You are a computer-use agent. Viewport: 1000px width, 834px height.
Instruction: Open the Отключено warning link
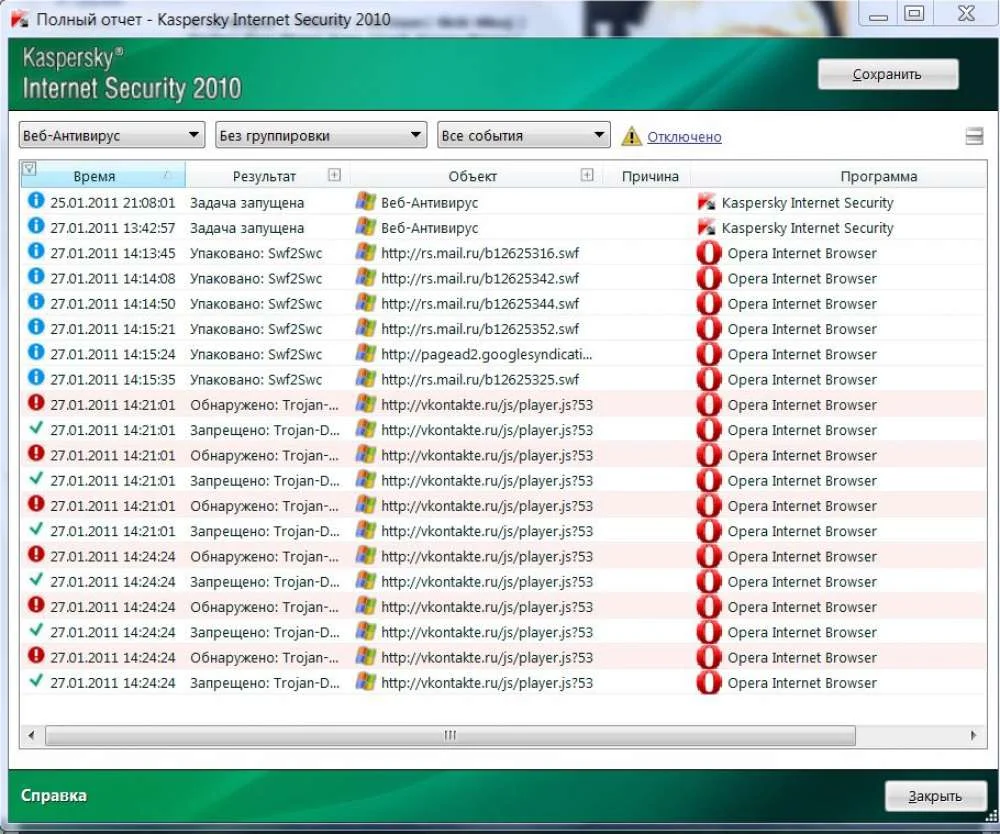pos(684,136)
